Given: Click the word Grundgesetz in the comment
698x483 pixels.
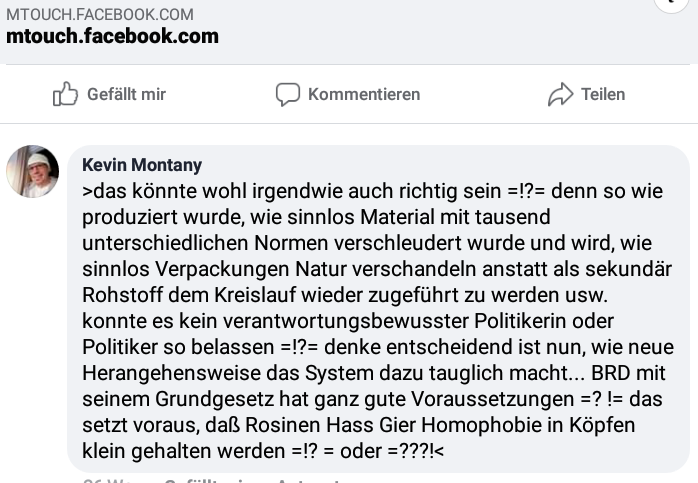Looking at the screenshot, I should click(214, 399).
